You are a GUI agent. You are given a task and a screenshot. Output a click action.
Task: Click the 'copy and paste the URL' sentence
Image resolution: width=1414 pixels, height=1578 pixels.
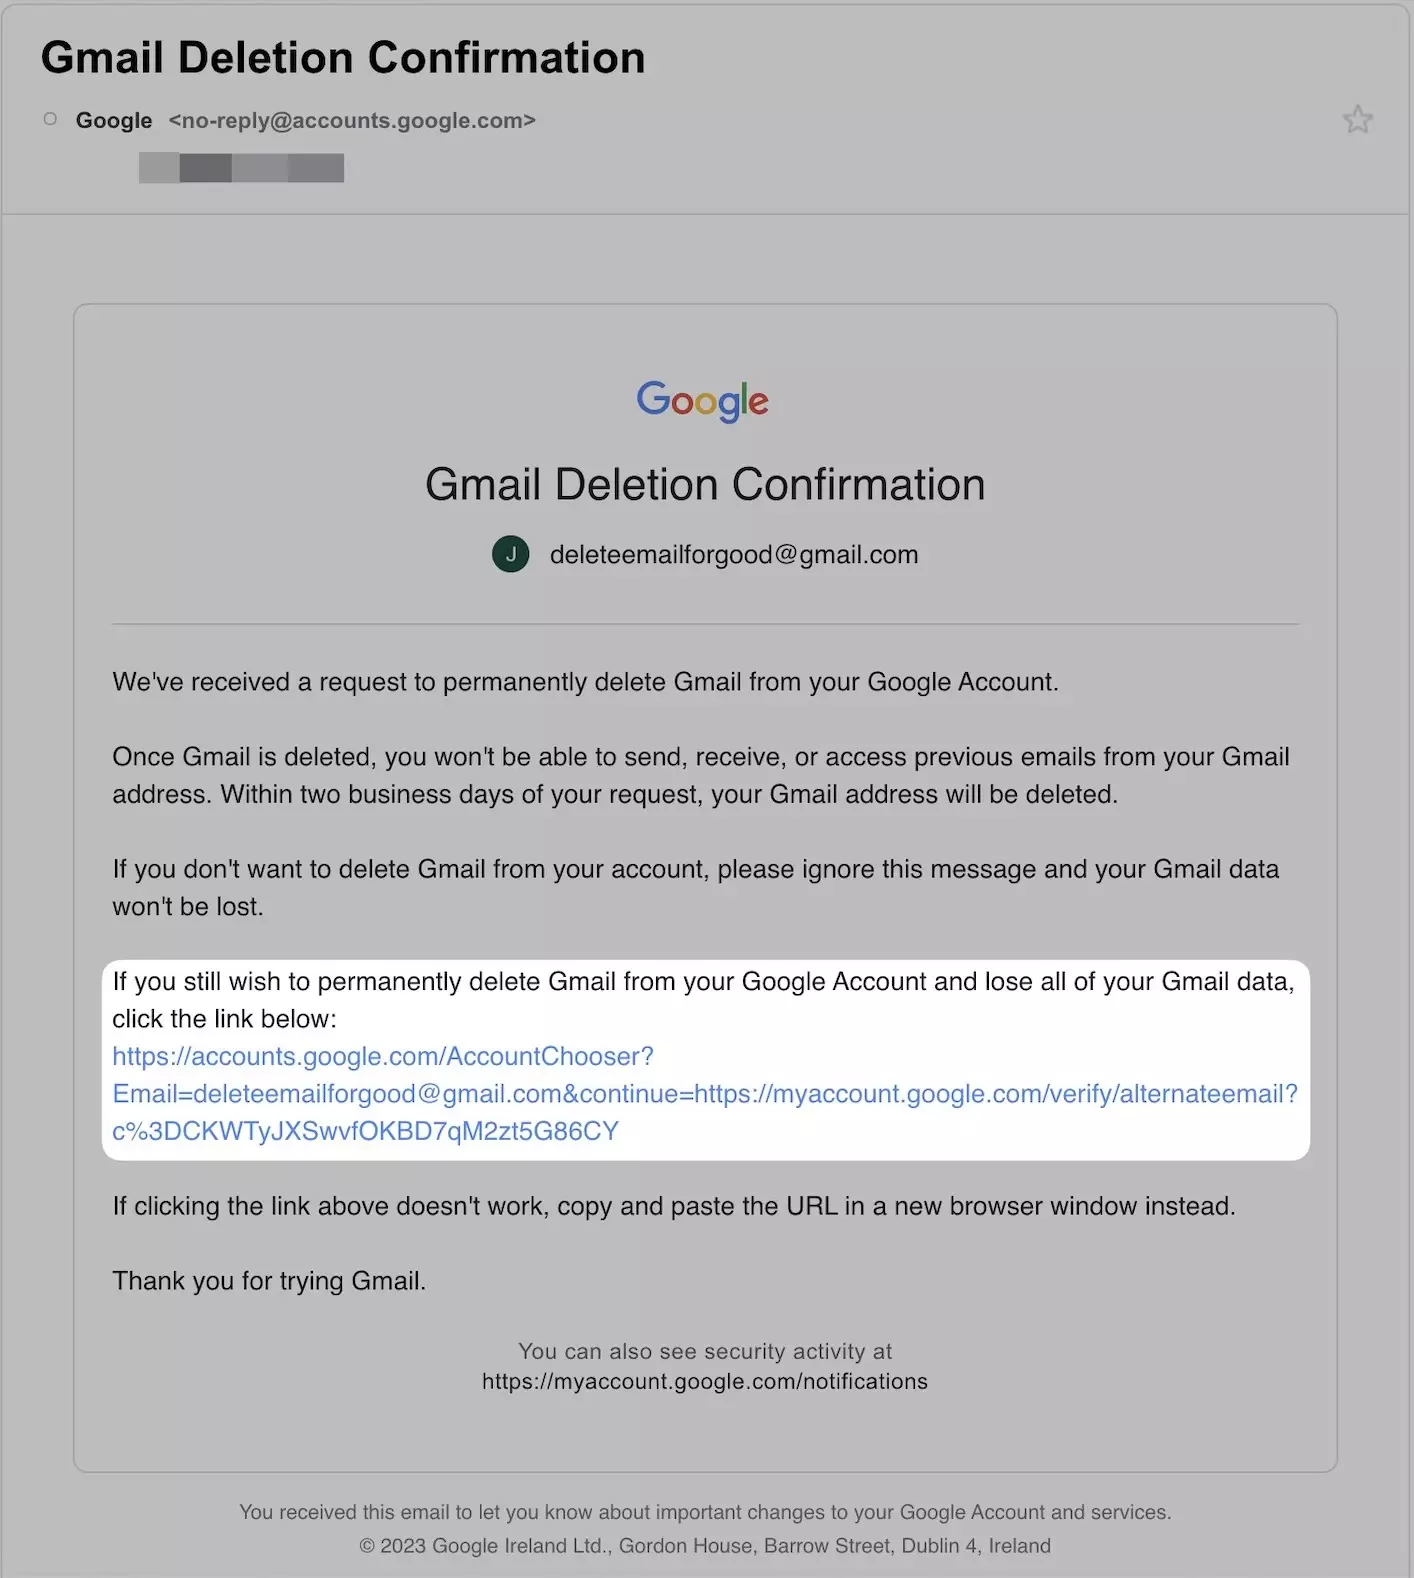(674, 1206)
